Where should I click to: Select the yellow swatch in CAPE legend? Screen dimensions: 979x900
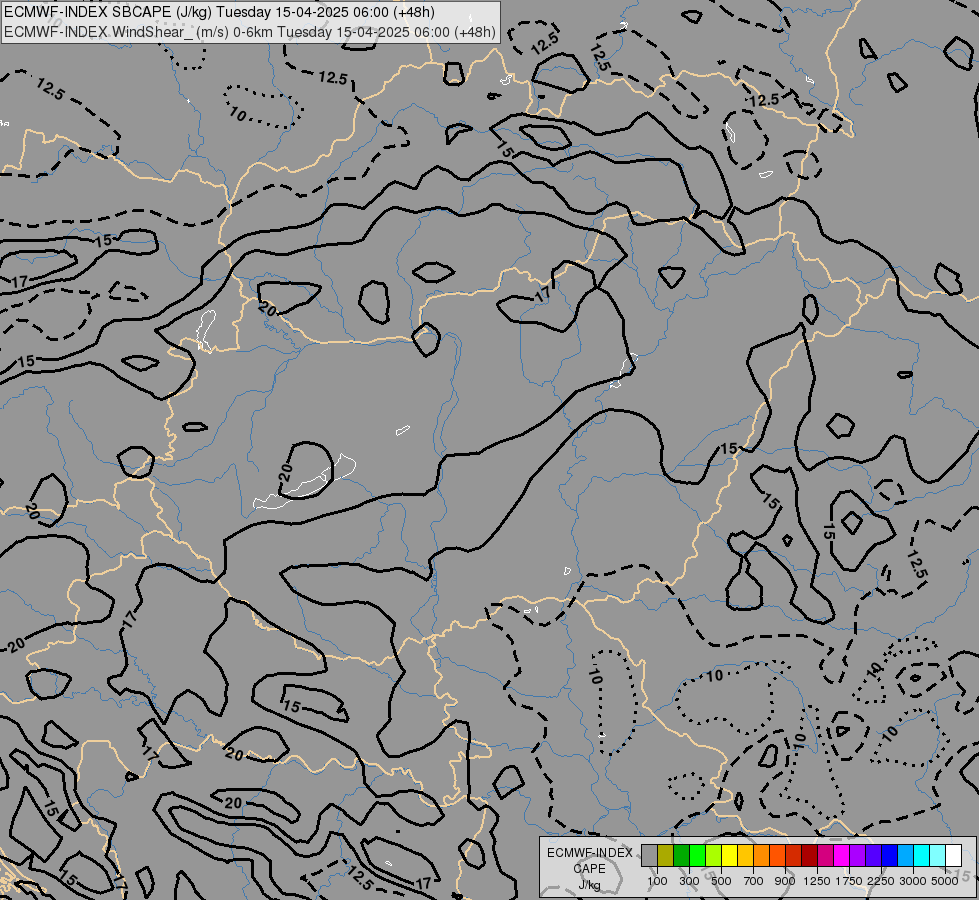click(x=729, y=855)
